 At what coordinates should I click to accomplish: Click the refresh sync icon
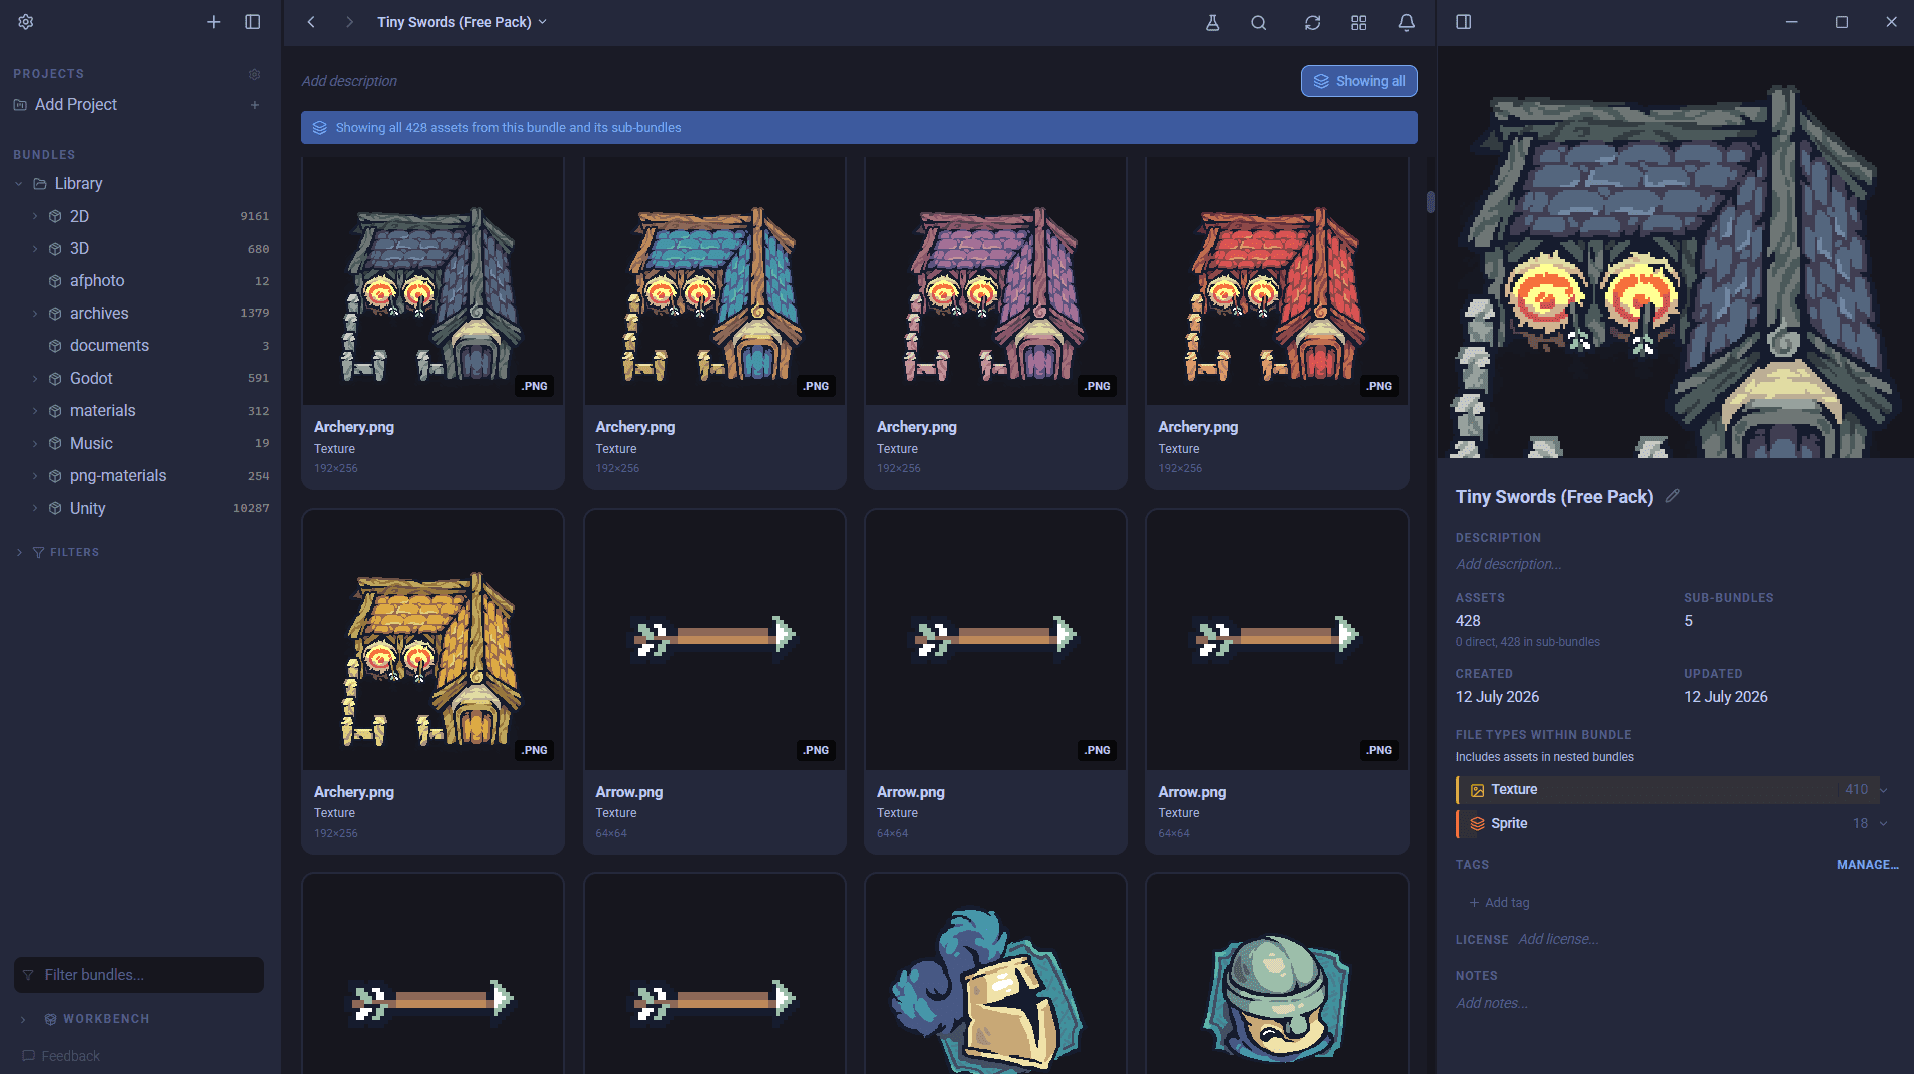coord(1312,22)
